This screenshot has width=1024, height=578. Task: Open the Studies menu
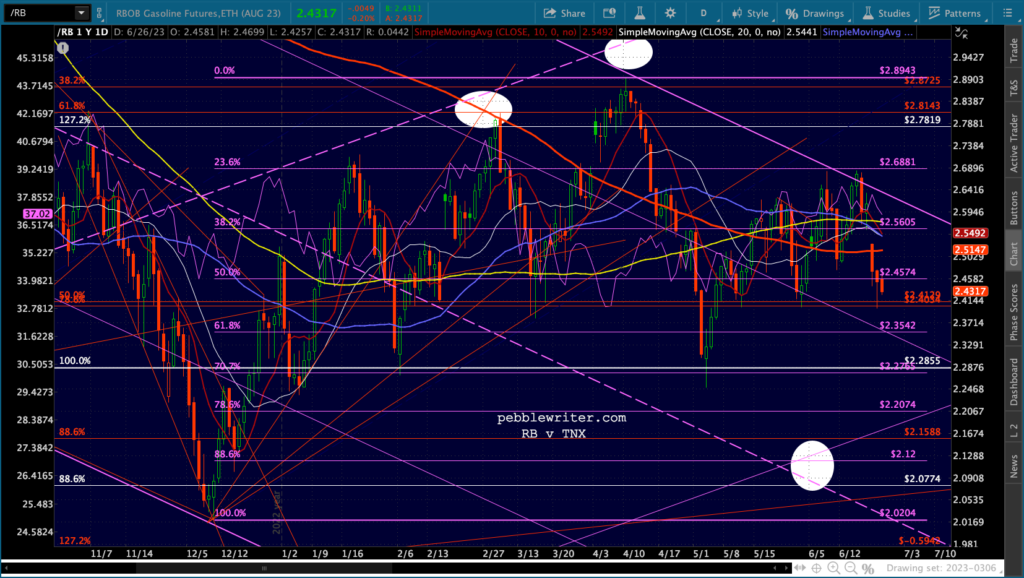pyautogui.click(x=886, y=13)
